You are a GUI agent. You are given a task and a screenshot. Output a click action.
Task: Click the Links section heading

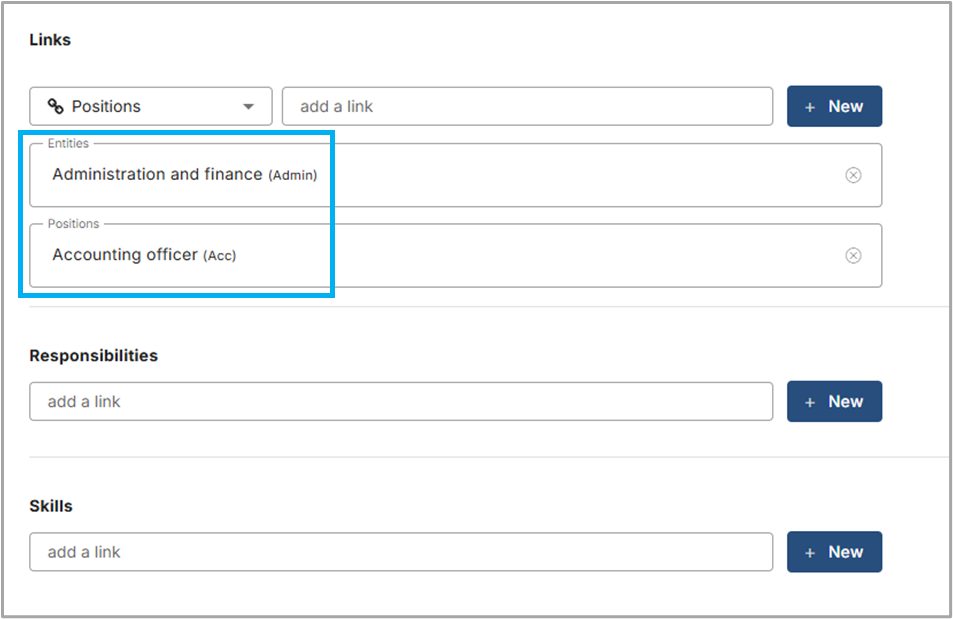click(50, 40)
